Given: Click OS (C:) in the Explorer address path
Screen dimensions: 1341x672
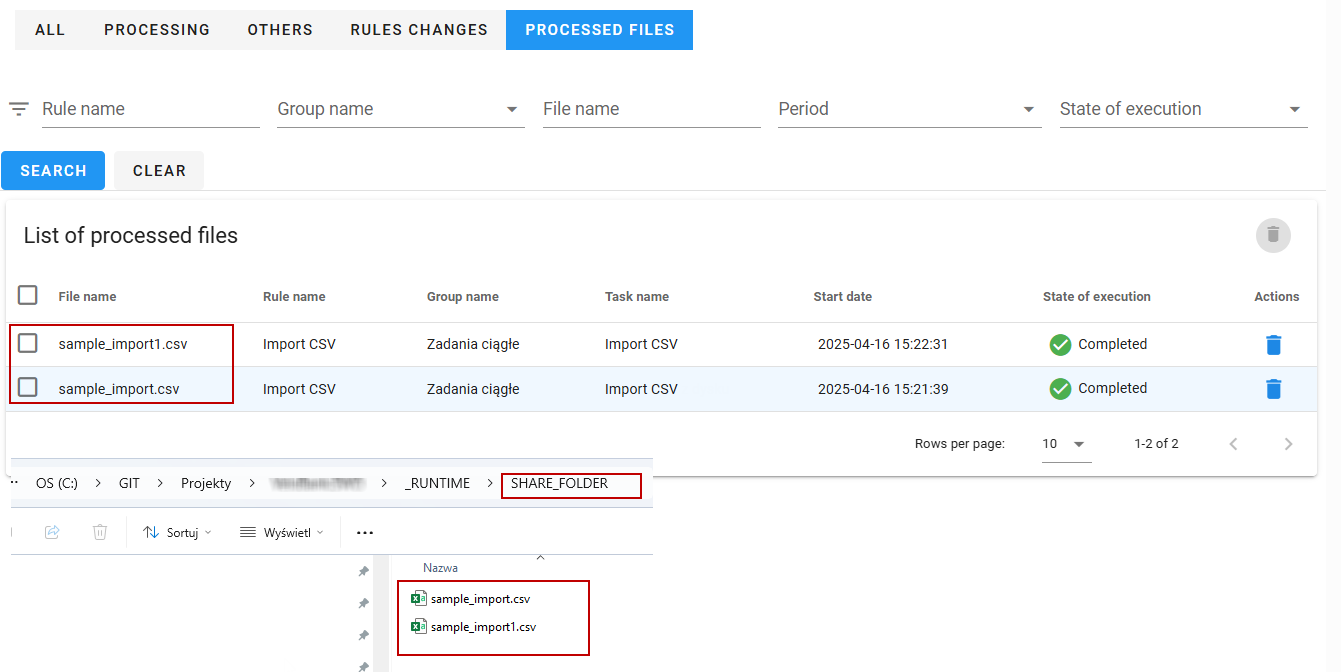Looking at the screenshot, I should [57, 484].
